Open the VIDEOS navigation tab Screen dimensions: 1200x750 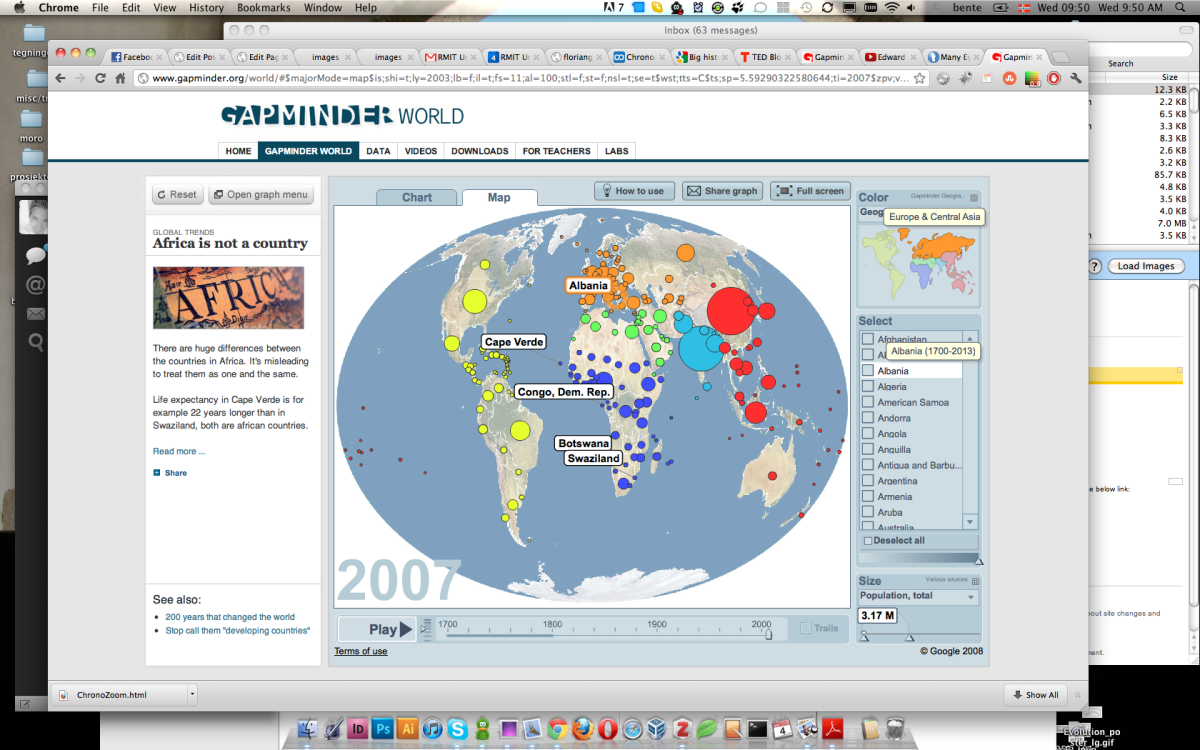tap(421, 151)
